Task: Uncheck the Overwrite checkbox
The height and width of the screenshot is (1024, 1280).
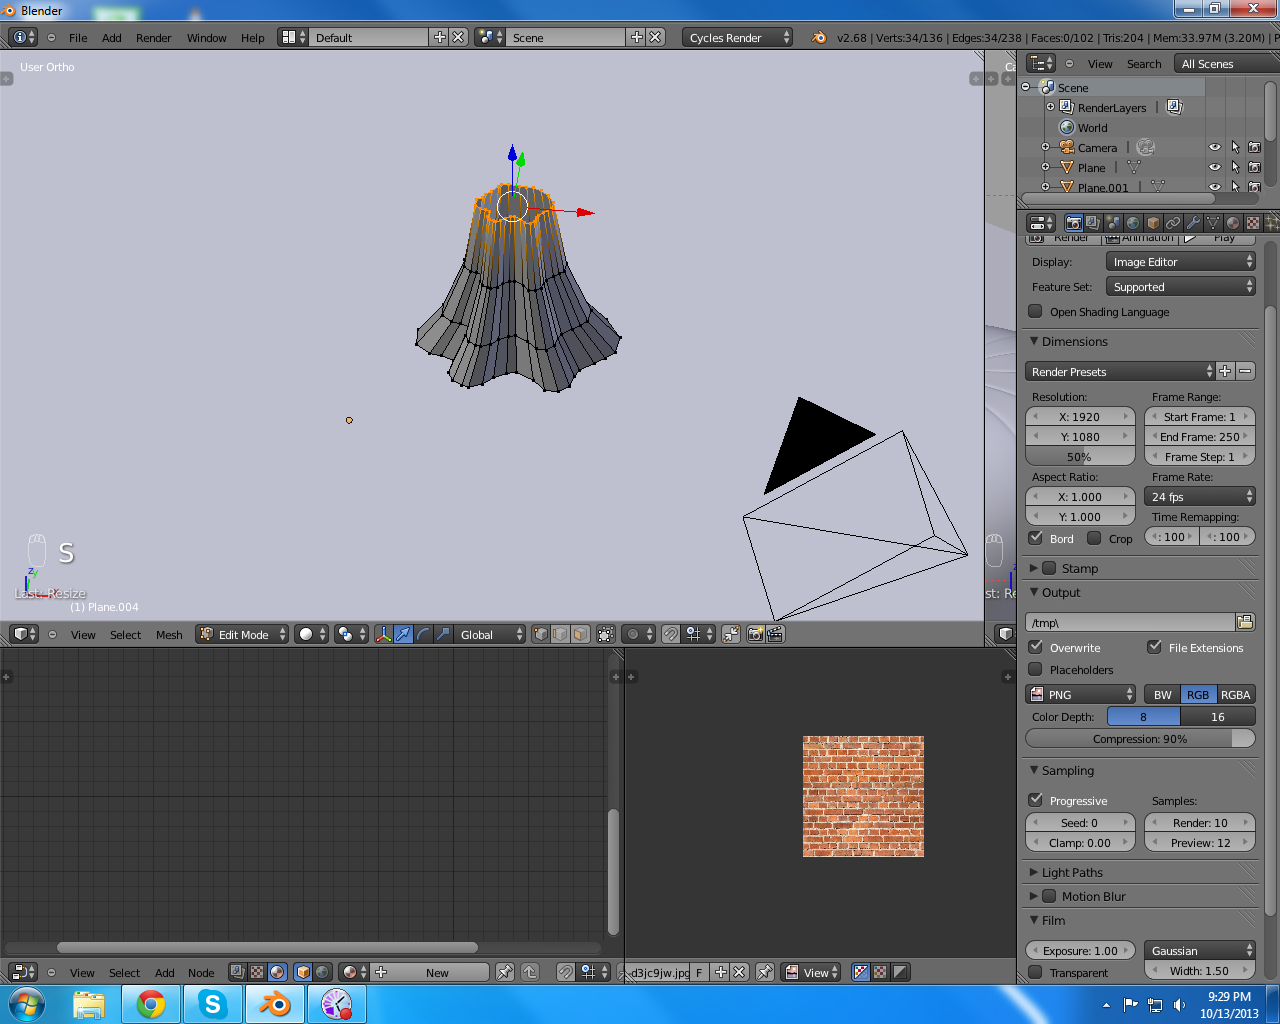Action: pos(1036,647)
